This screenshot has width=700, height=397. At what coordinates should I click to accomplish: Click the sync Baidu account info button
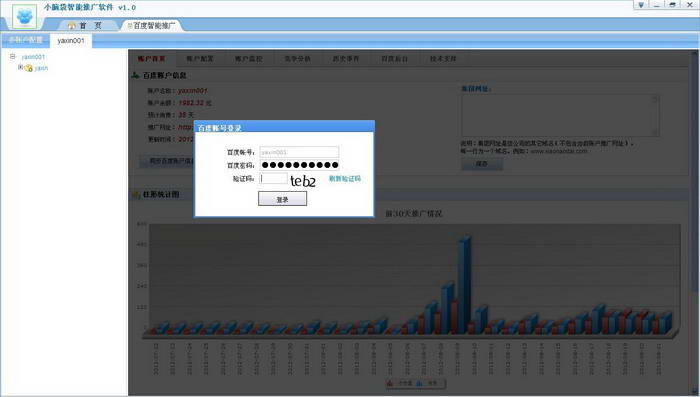tap(166, 161)
